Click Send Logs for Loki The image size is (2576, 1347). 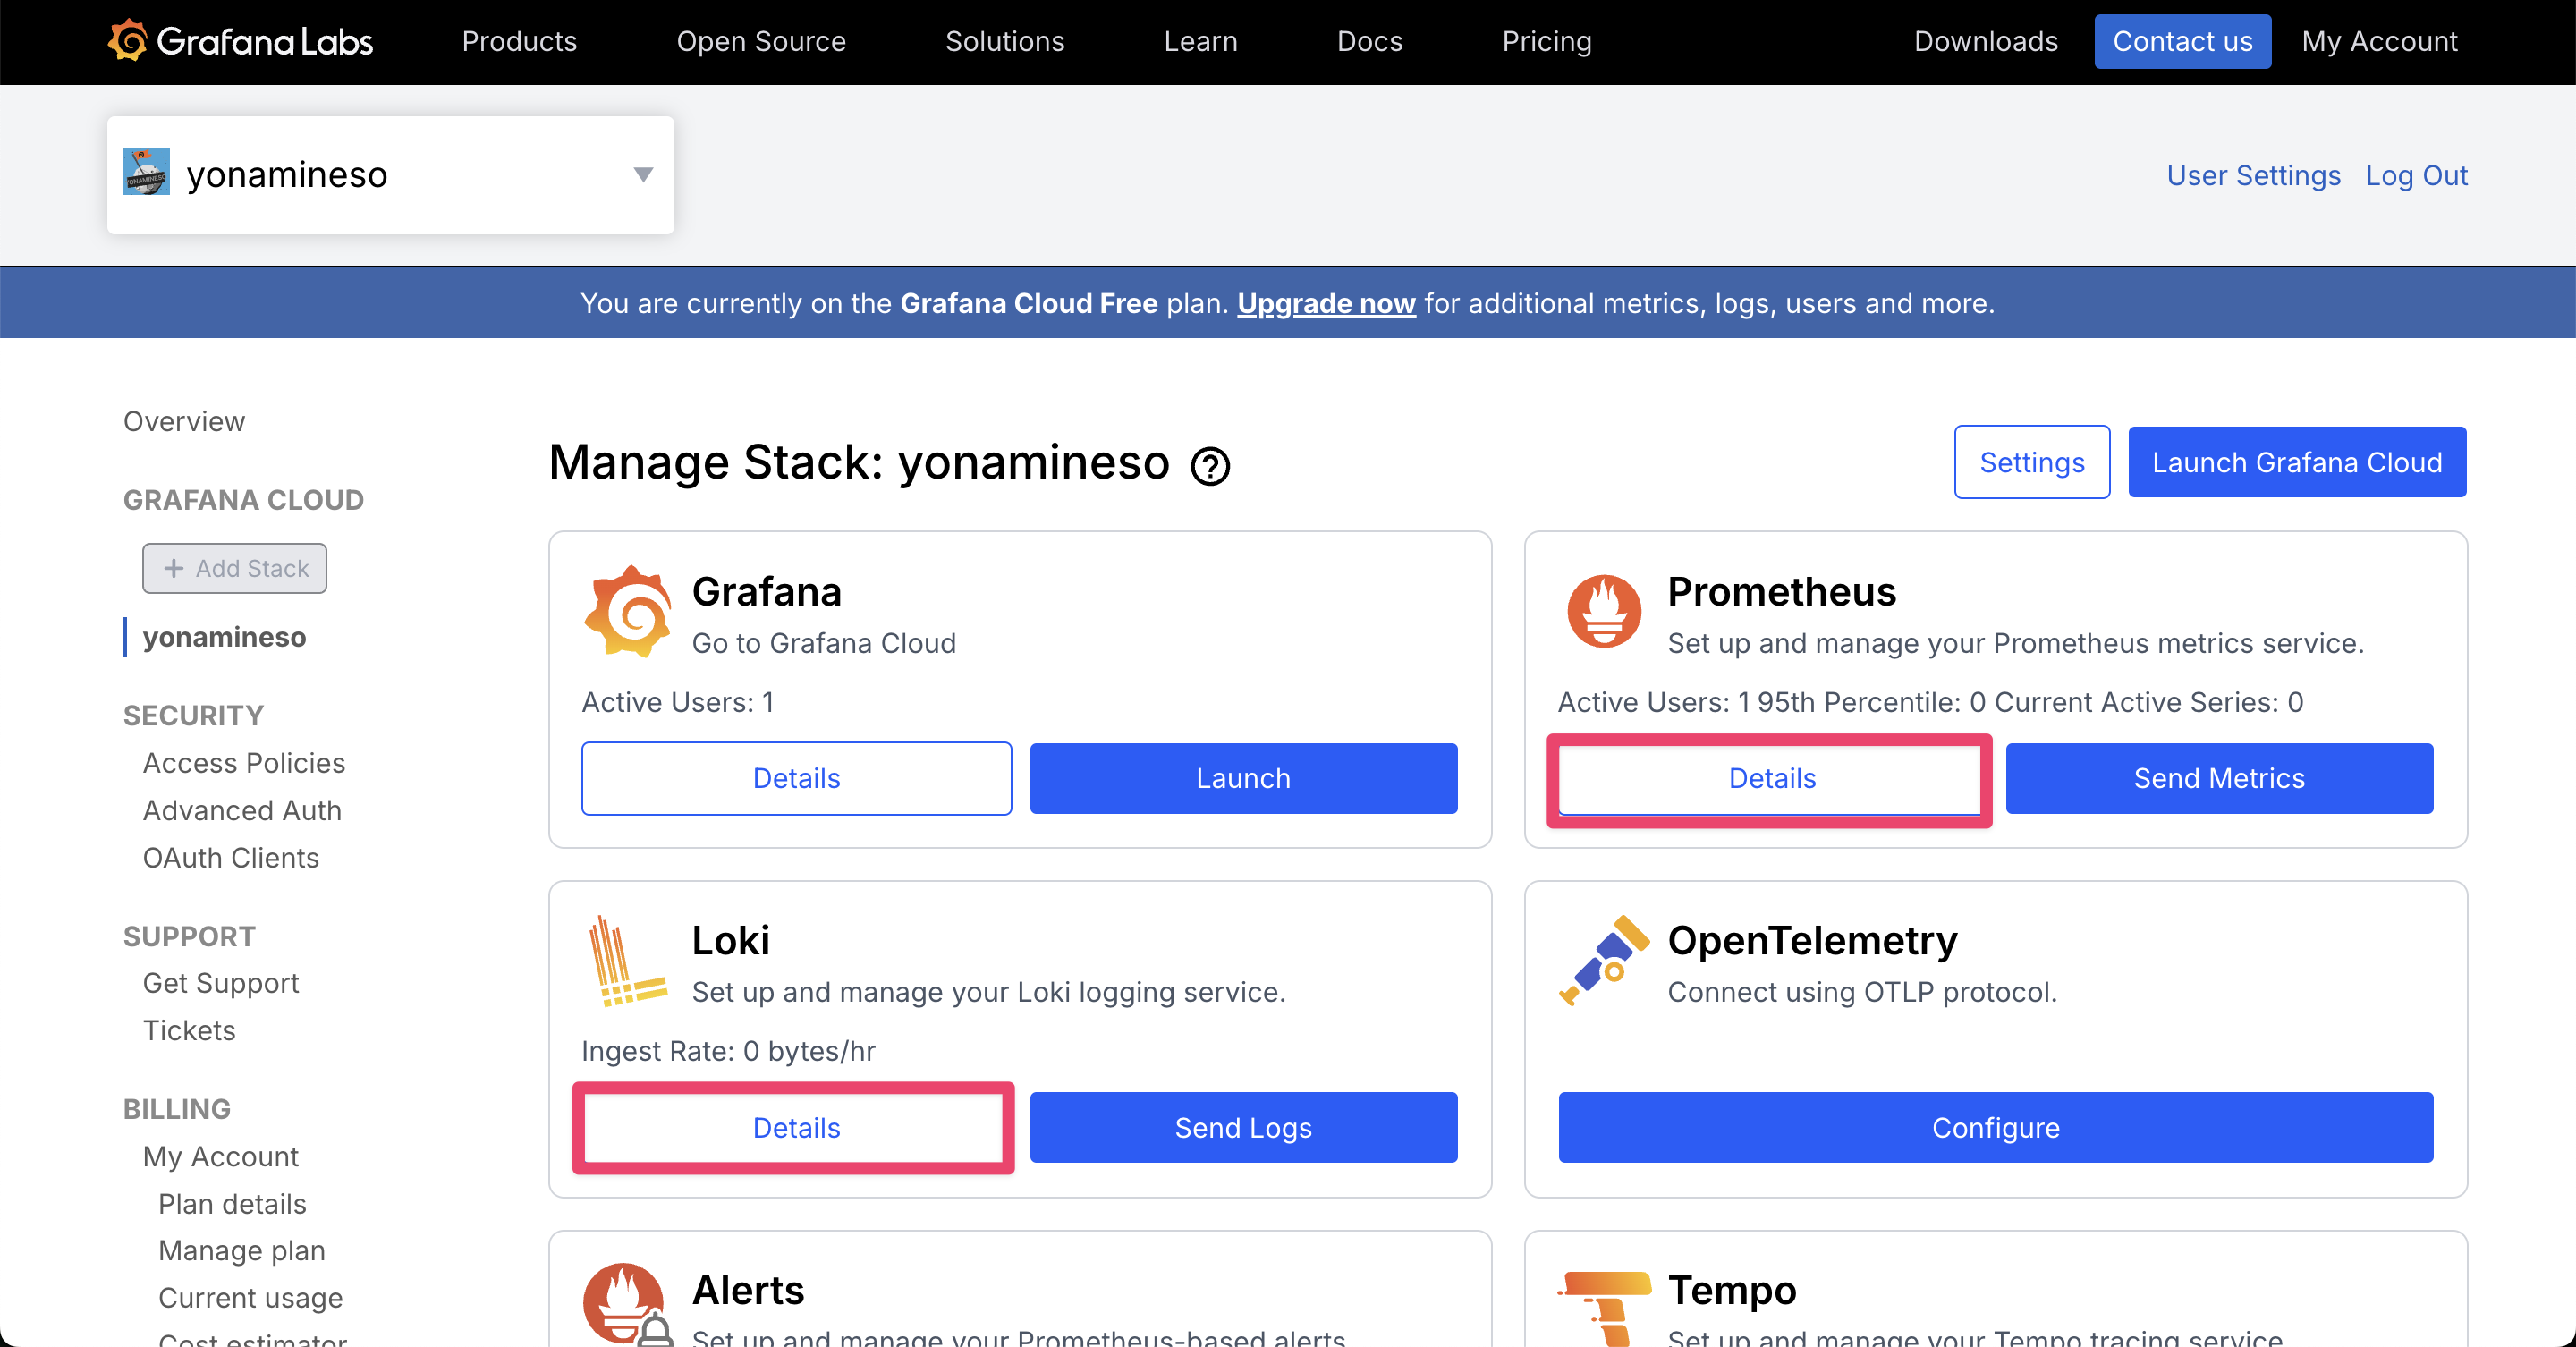(x=1243, y=1127)
